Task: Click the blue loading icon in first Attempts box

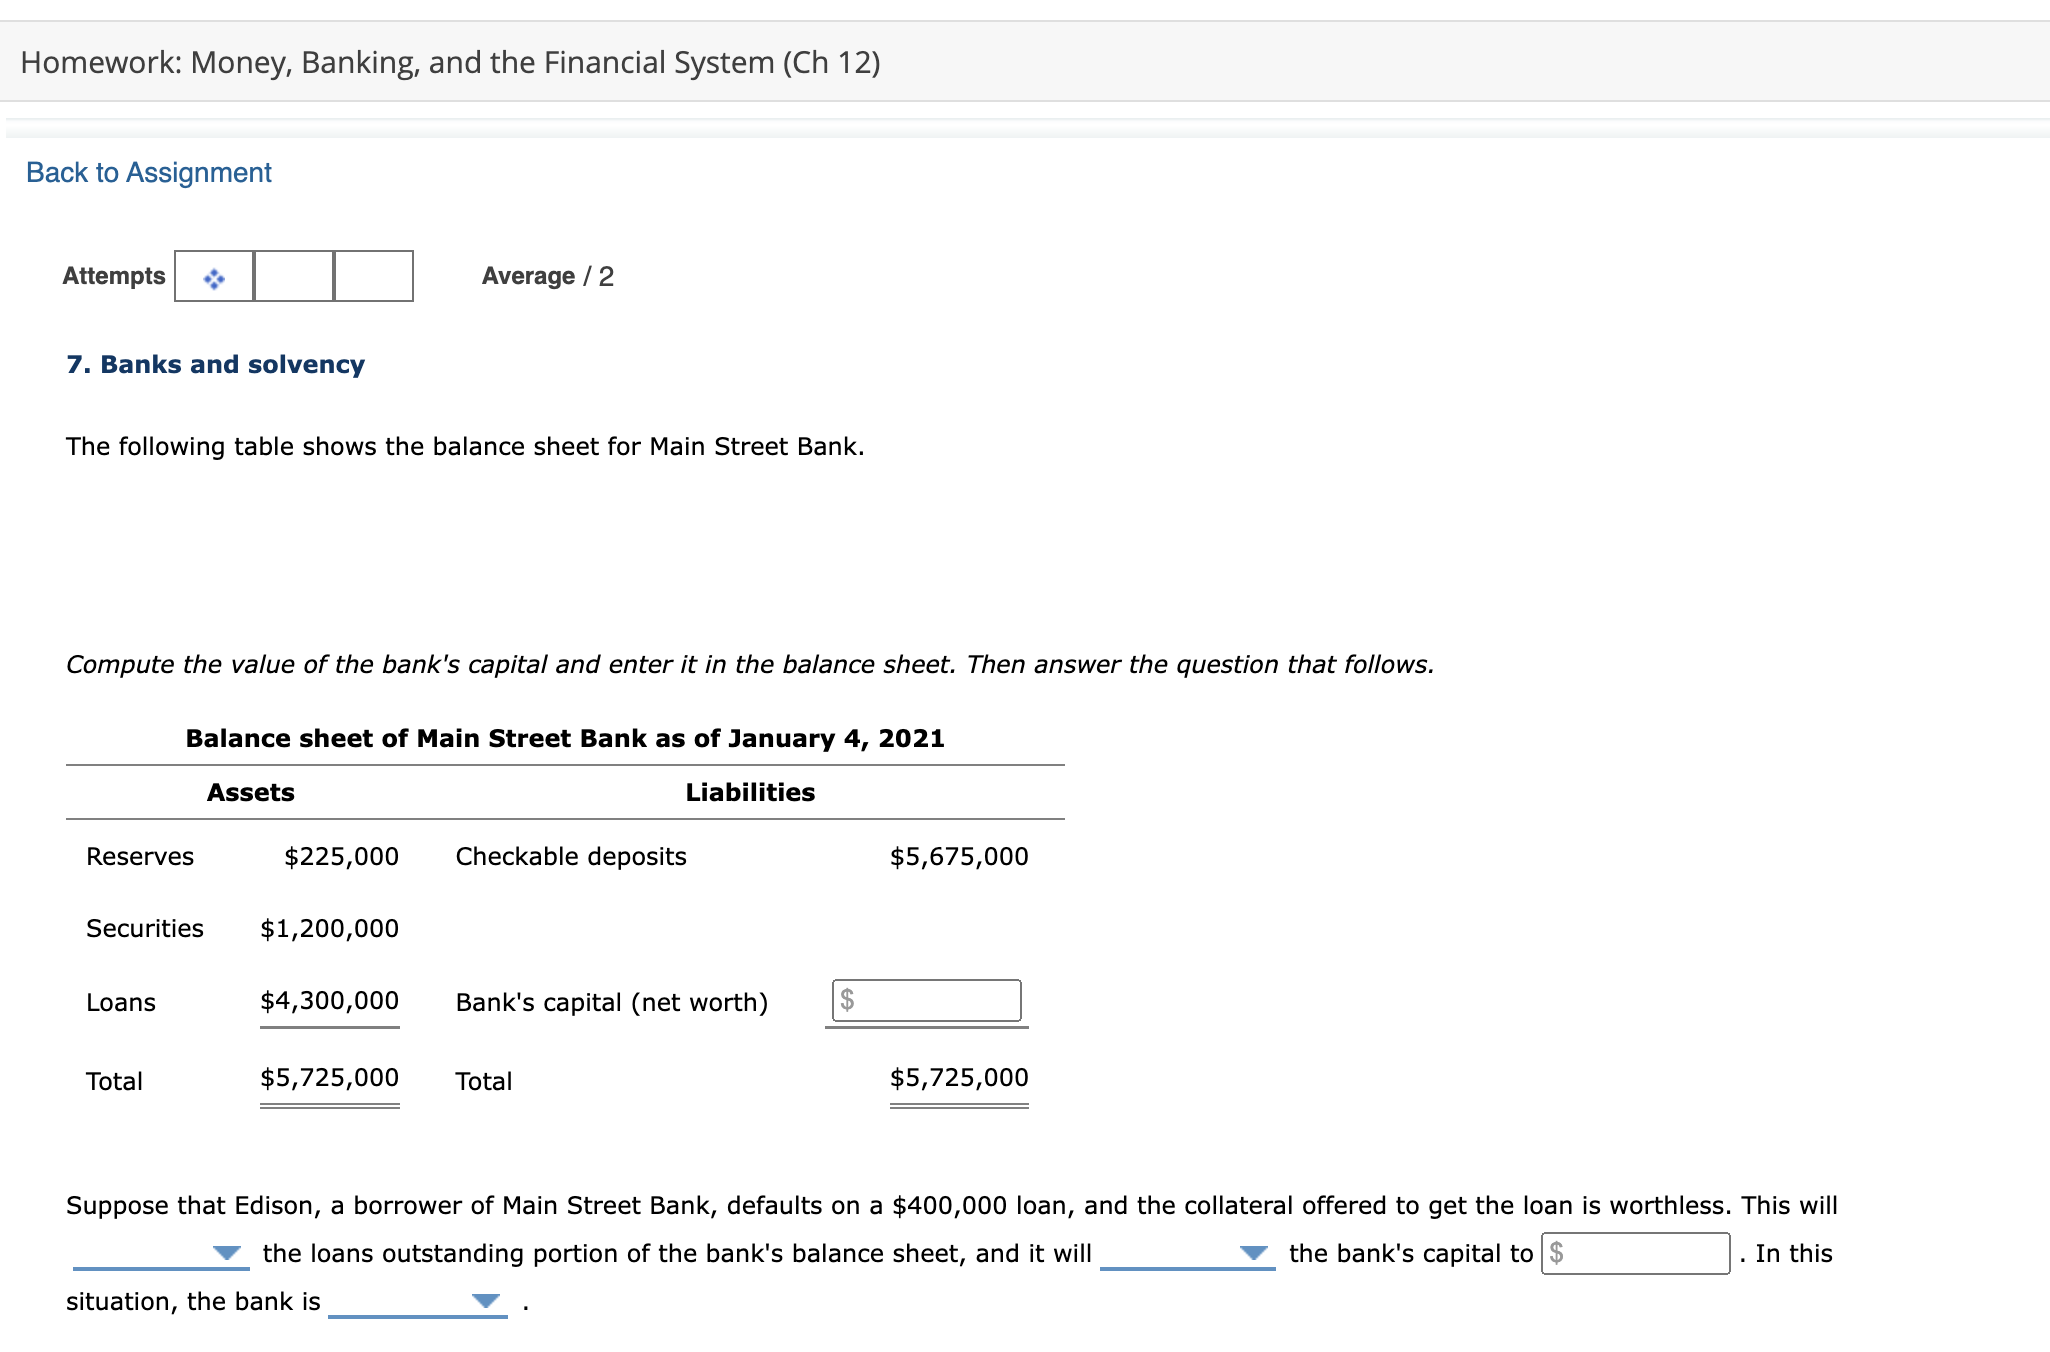Action: [x=213, y=276]
